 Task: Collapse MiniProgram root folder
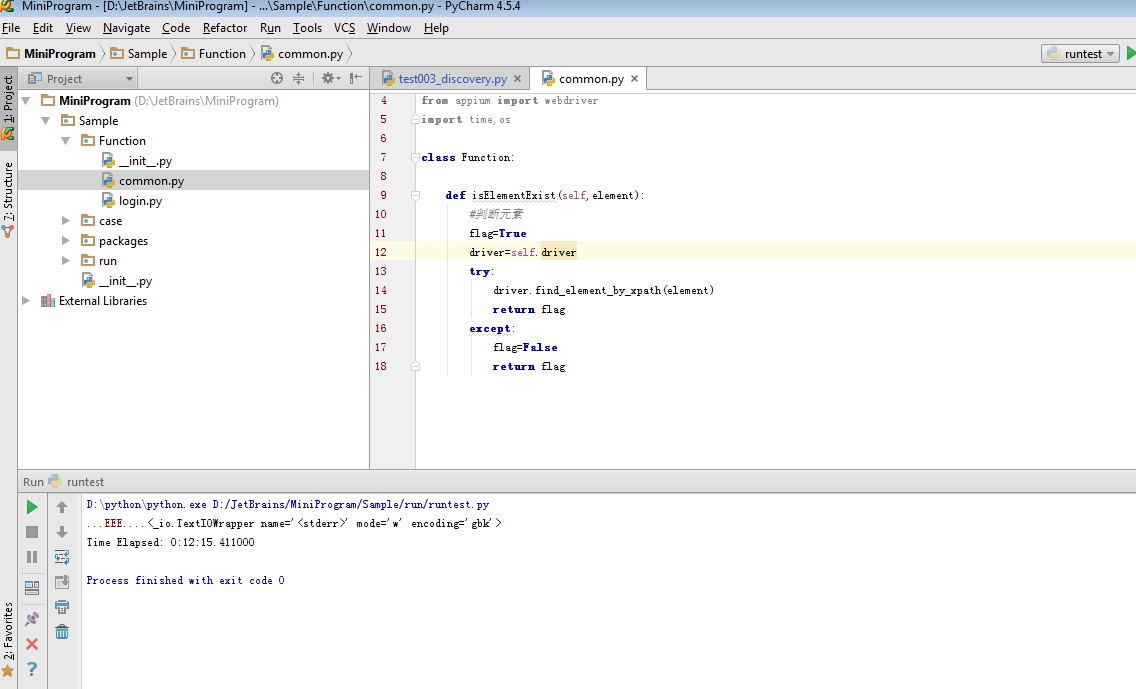point(26,101)
